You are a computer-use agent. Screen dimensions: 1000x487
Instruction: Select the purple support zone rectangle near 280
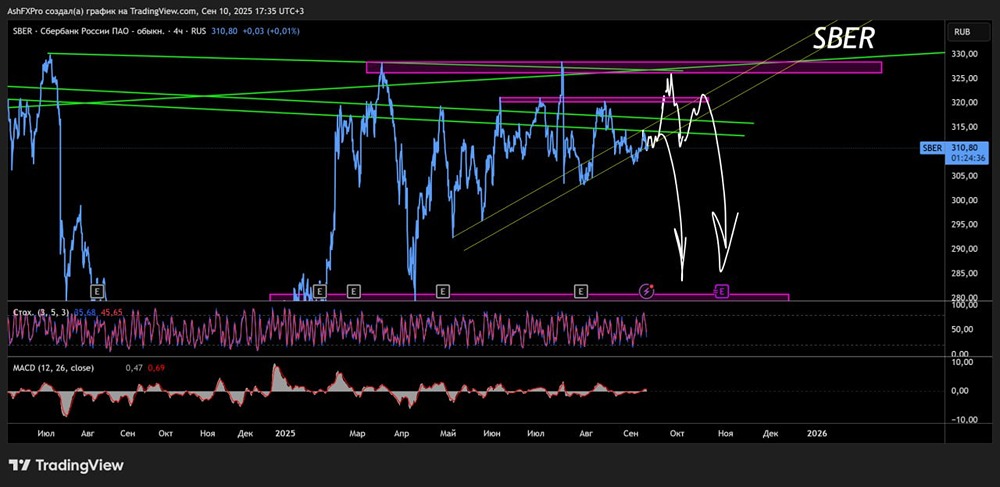[529, 297]
